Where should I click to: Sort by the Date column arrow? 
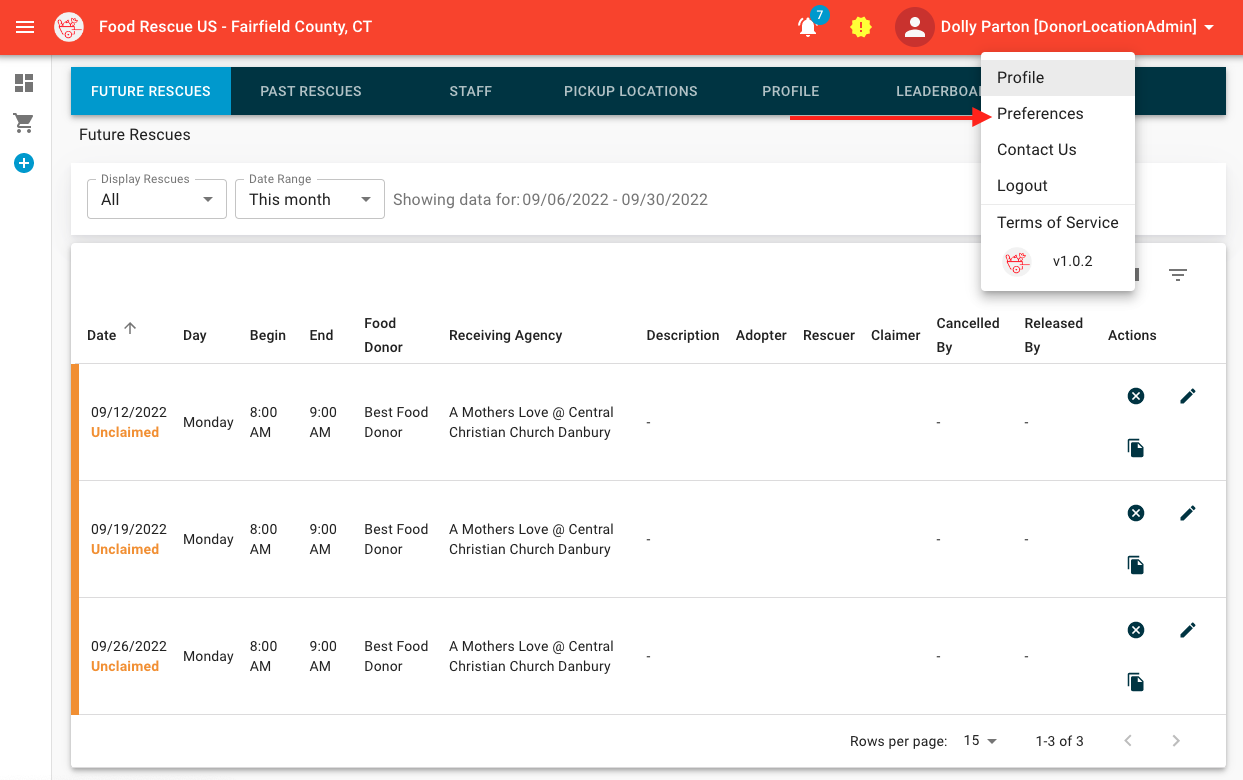click(x=130, y=329)
